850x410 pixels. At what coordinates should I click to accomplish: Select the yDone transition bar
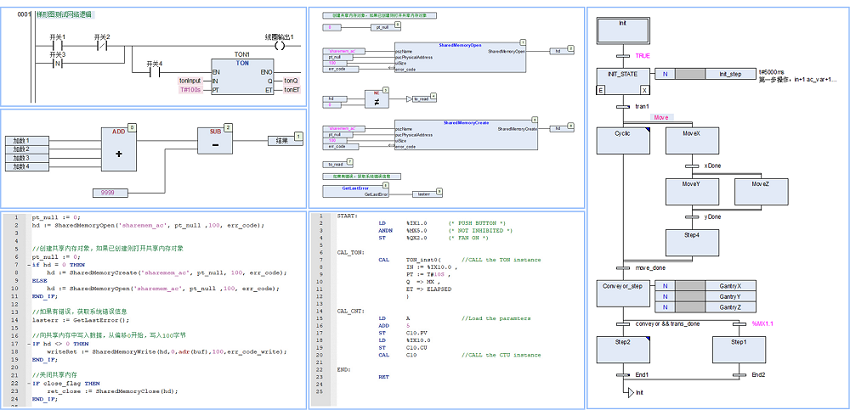(x=692, y=217)
